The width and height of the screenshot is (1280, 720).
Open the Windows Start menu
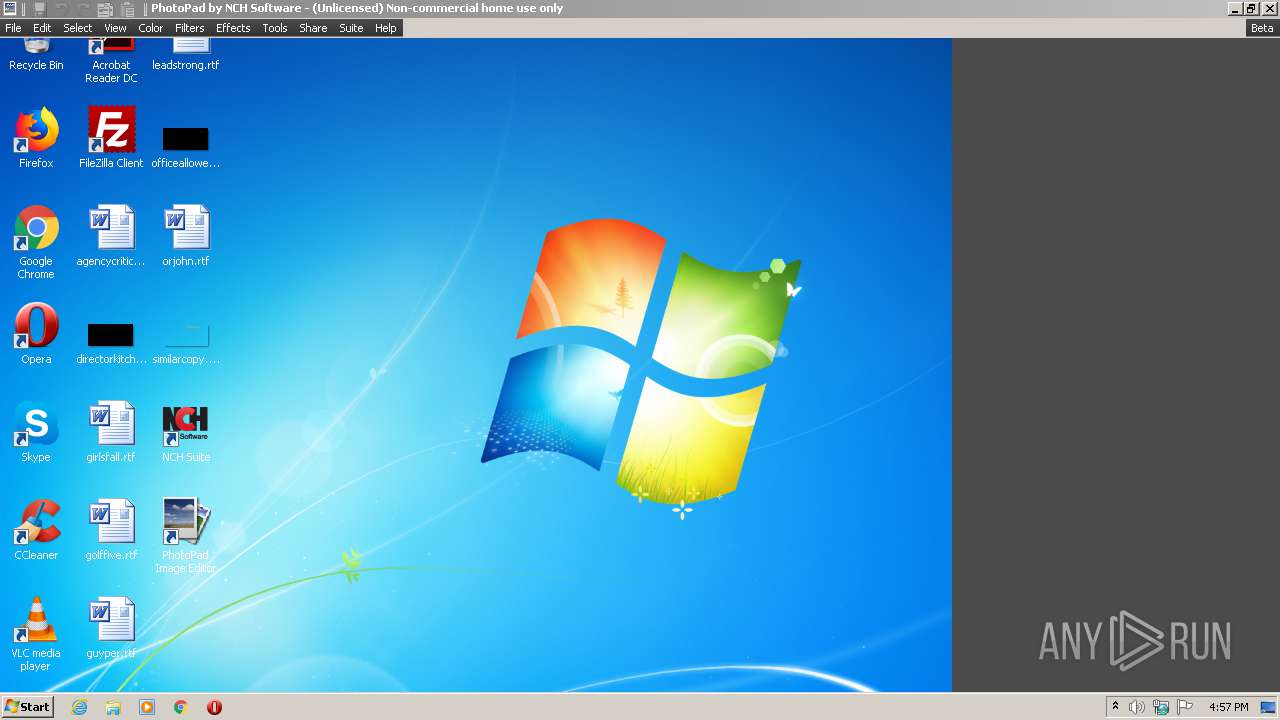click(27, 706)
